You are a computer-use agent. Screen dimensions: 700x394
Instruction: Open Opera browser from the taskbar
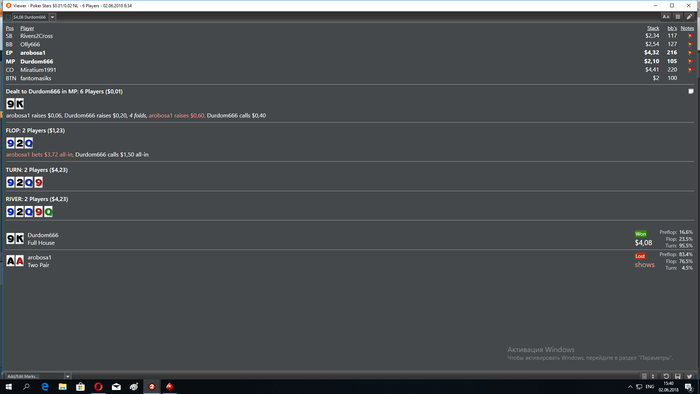point(98,386)
